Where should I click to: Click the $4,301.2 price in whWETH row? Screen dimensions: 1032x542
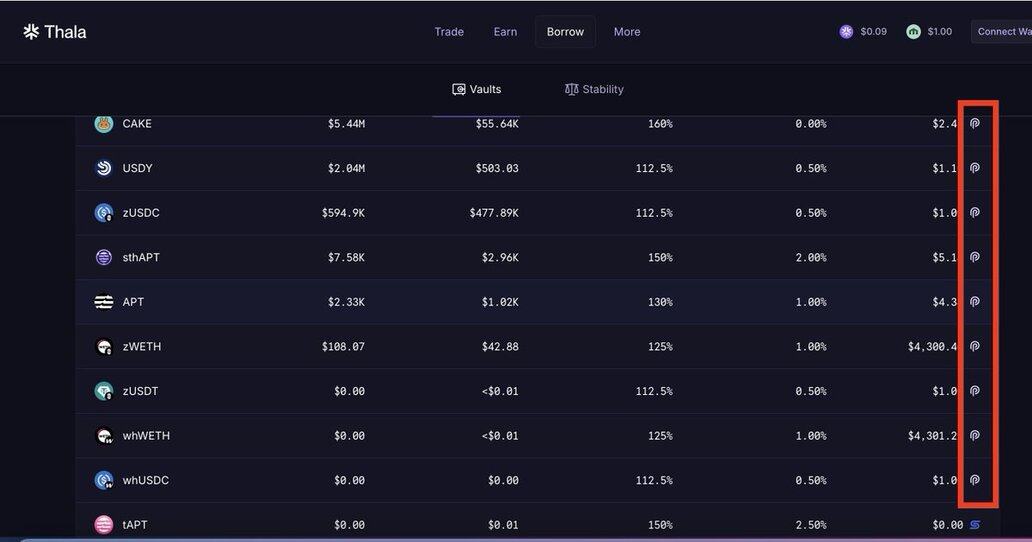(x=933, y=435)
